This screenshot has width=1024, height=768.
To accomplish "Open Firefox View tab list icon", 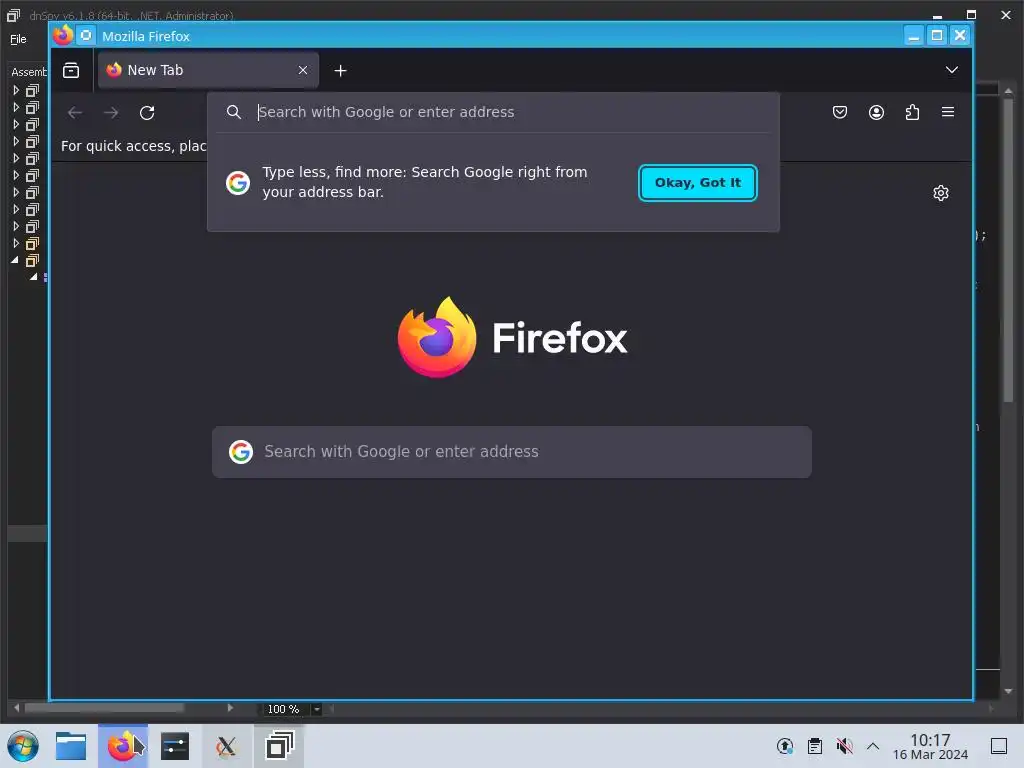I will pyautogui.click(x=71, y=70).
